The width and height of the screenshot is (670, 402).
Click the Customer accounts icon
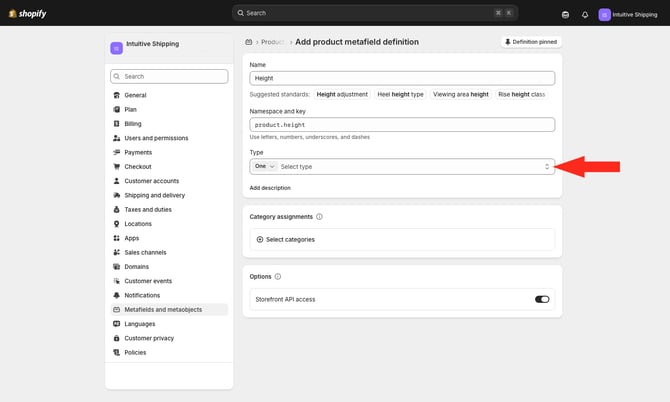(116, 181)
